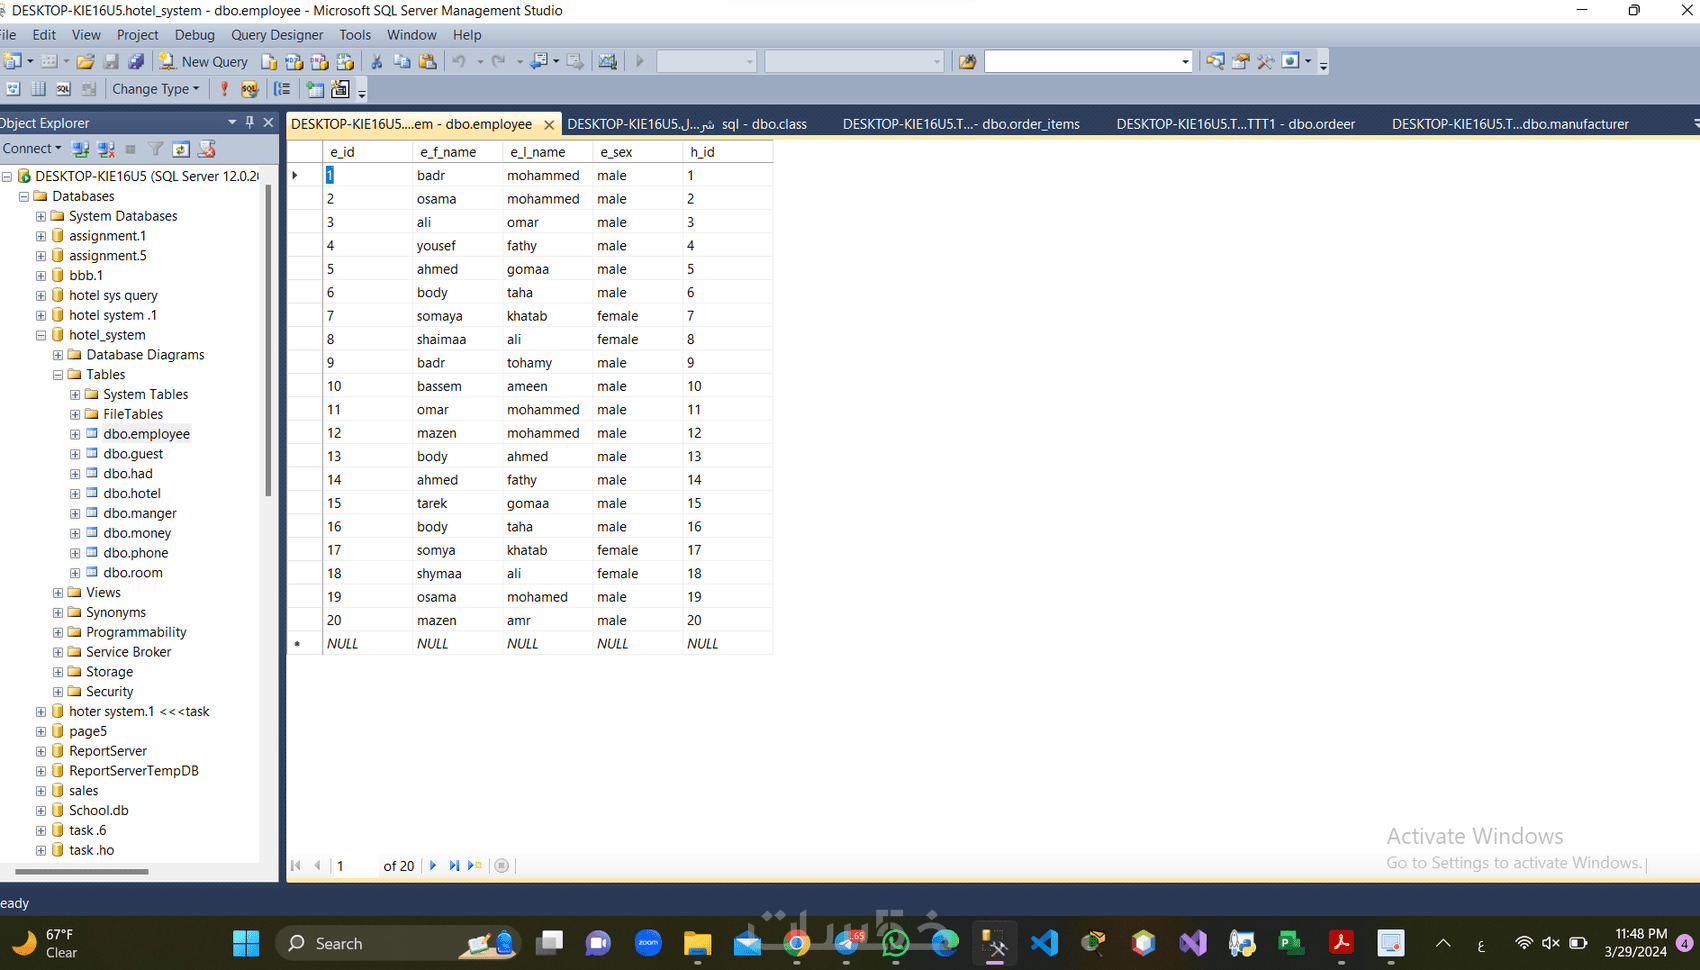Click the Object Explorer Refresh icon
1700x970 pixels.
[181, 149]
